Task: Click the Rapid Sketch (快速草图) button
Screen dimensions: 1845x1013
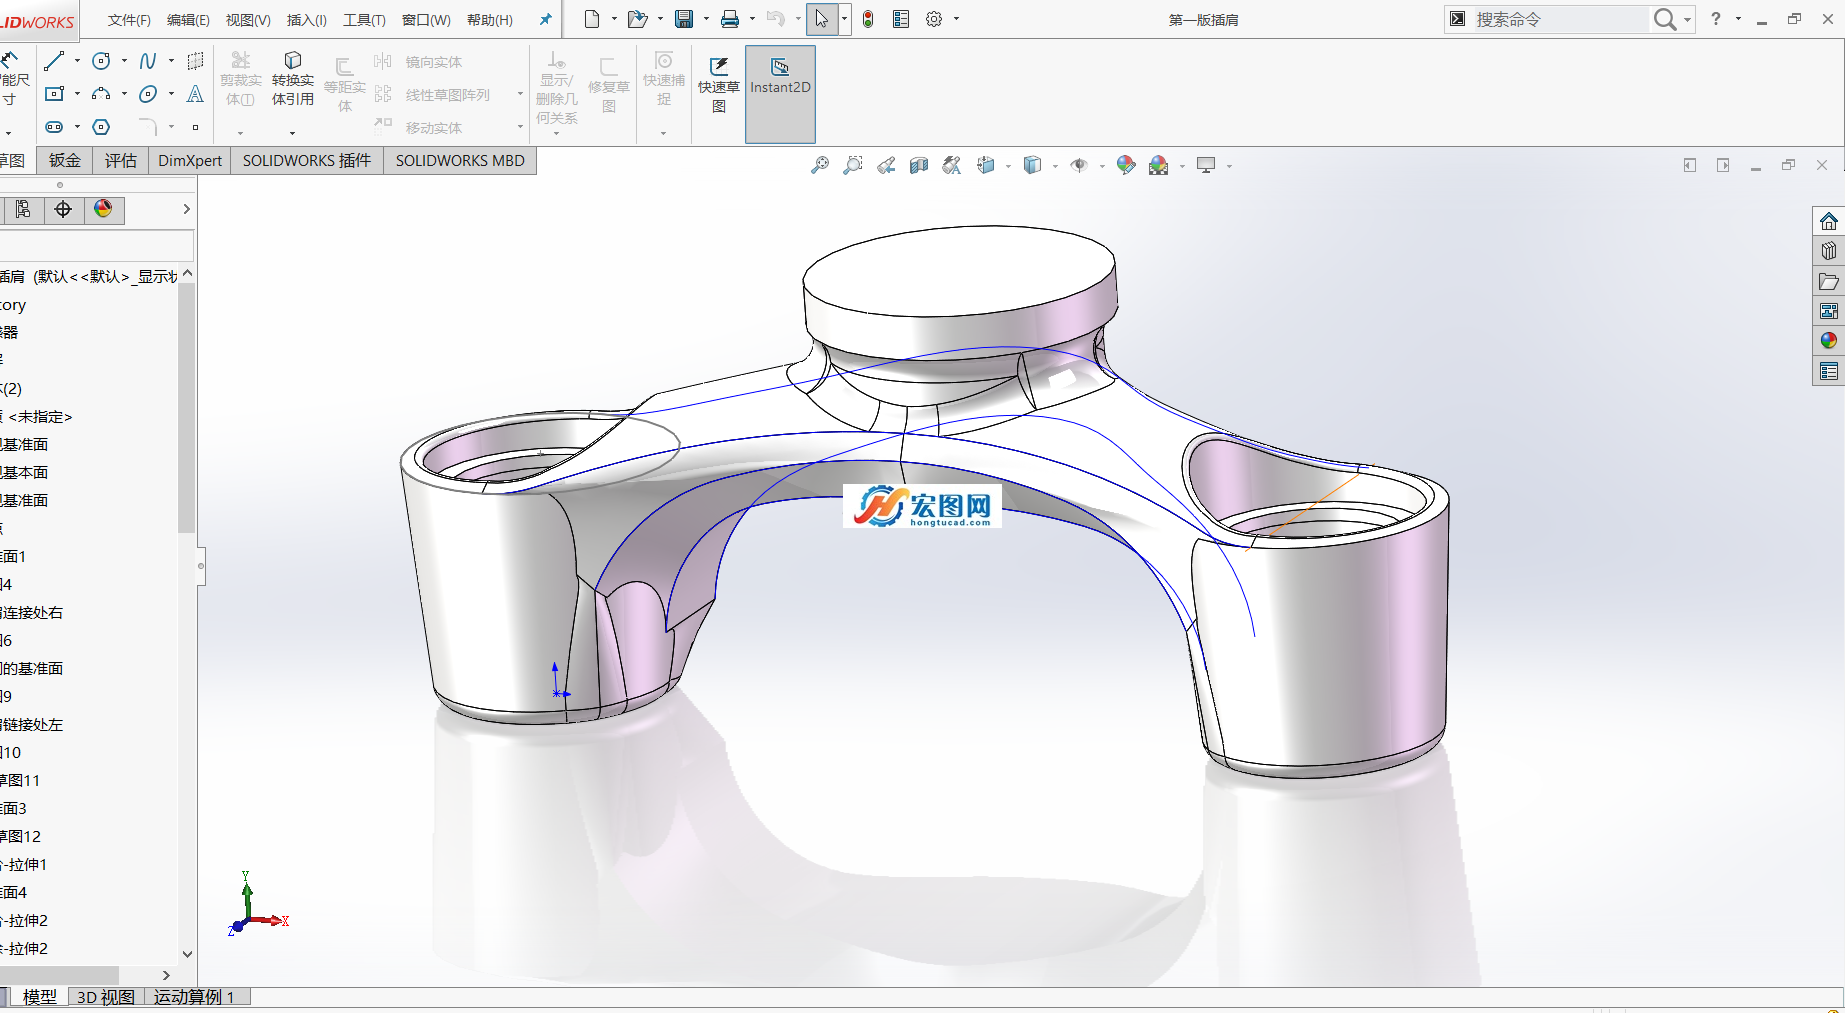Action: coord(719,84)
